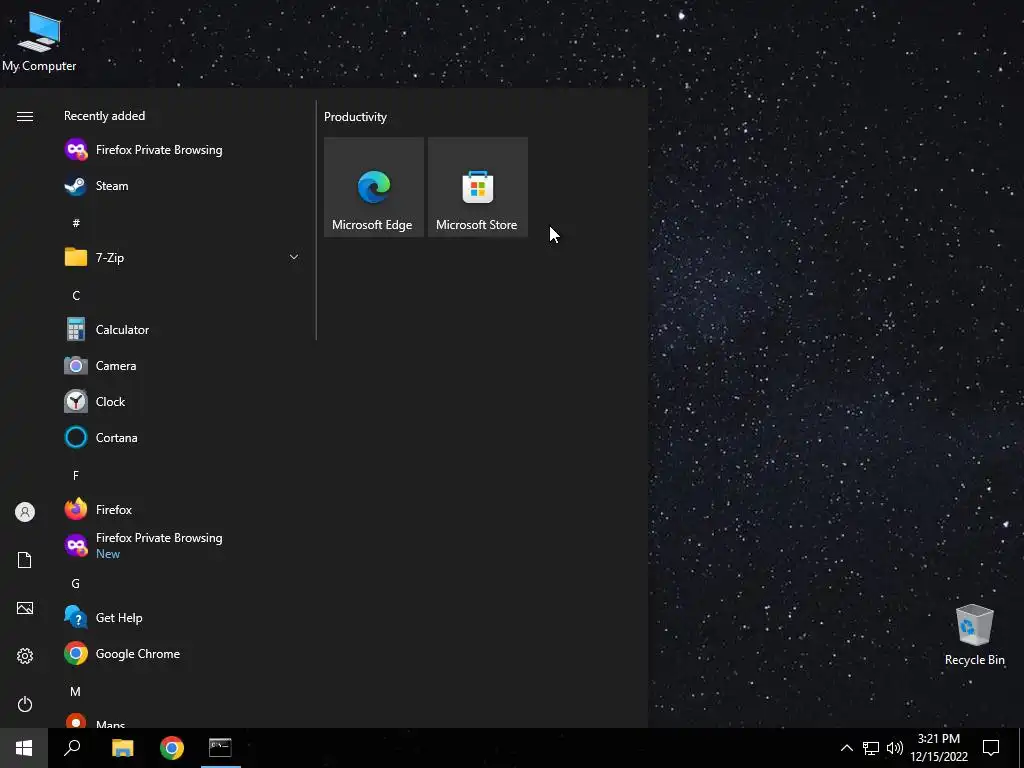The height and width of the screenshot is (768, 1024).
Task: Open the notification action center icon
Action: point(991,748)
